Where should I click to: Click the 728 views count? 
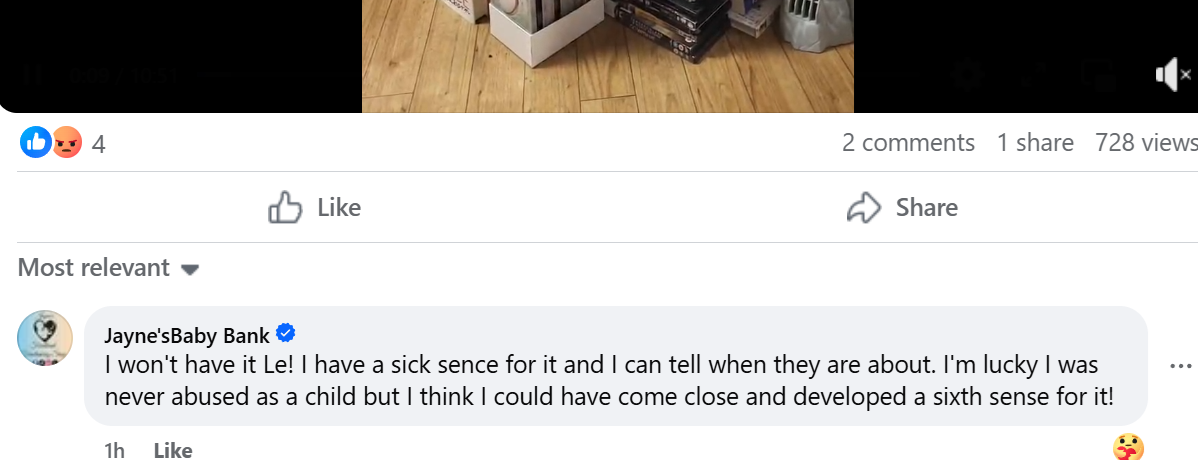tap(1146, 143)
